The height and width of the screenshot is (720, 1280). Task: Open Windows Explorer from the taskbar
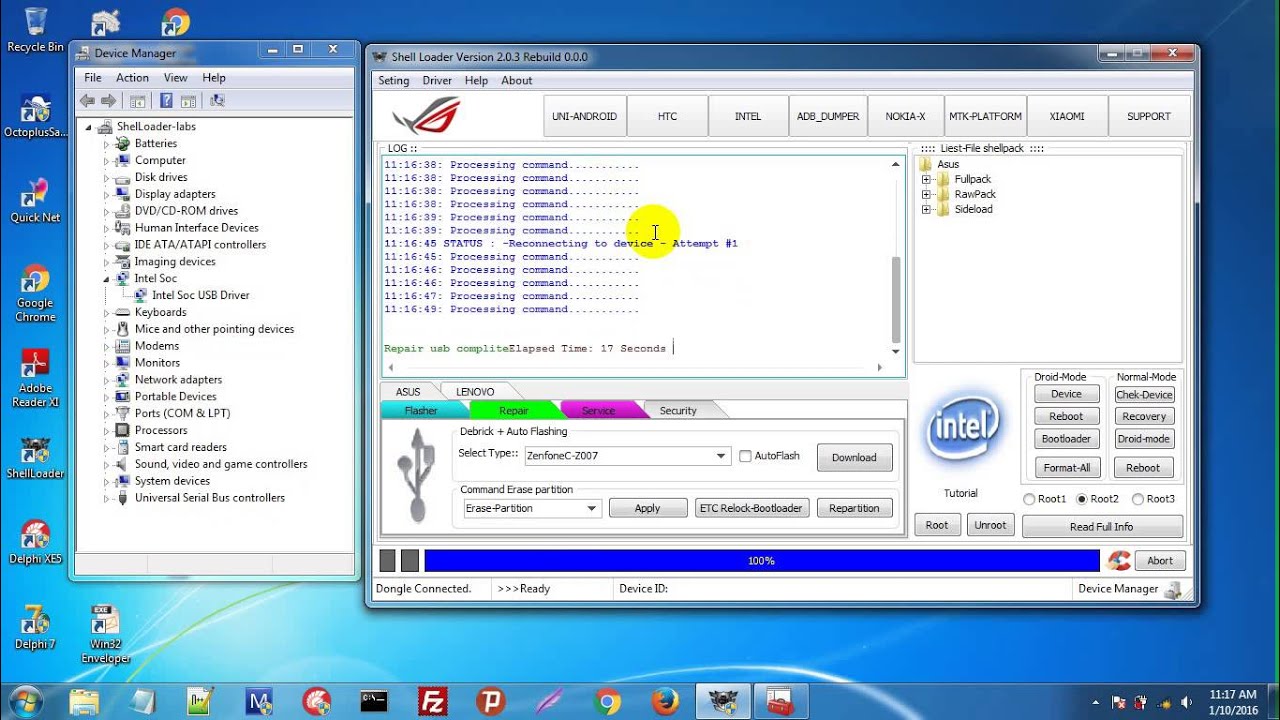tap(85, 702)
